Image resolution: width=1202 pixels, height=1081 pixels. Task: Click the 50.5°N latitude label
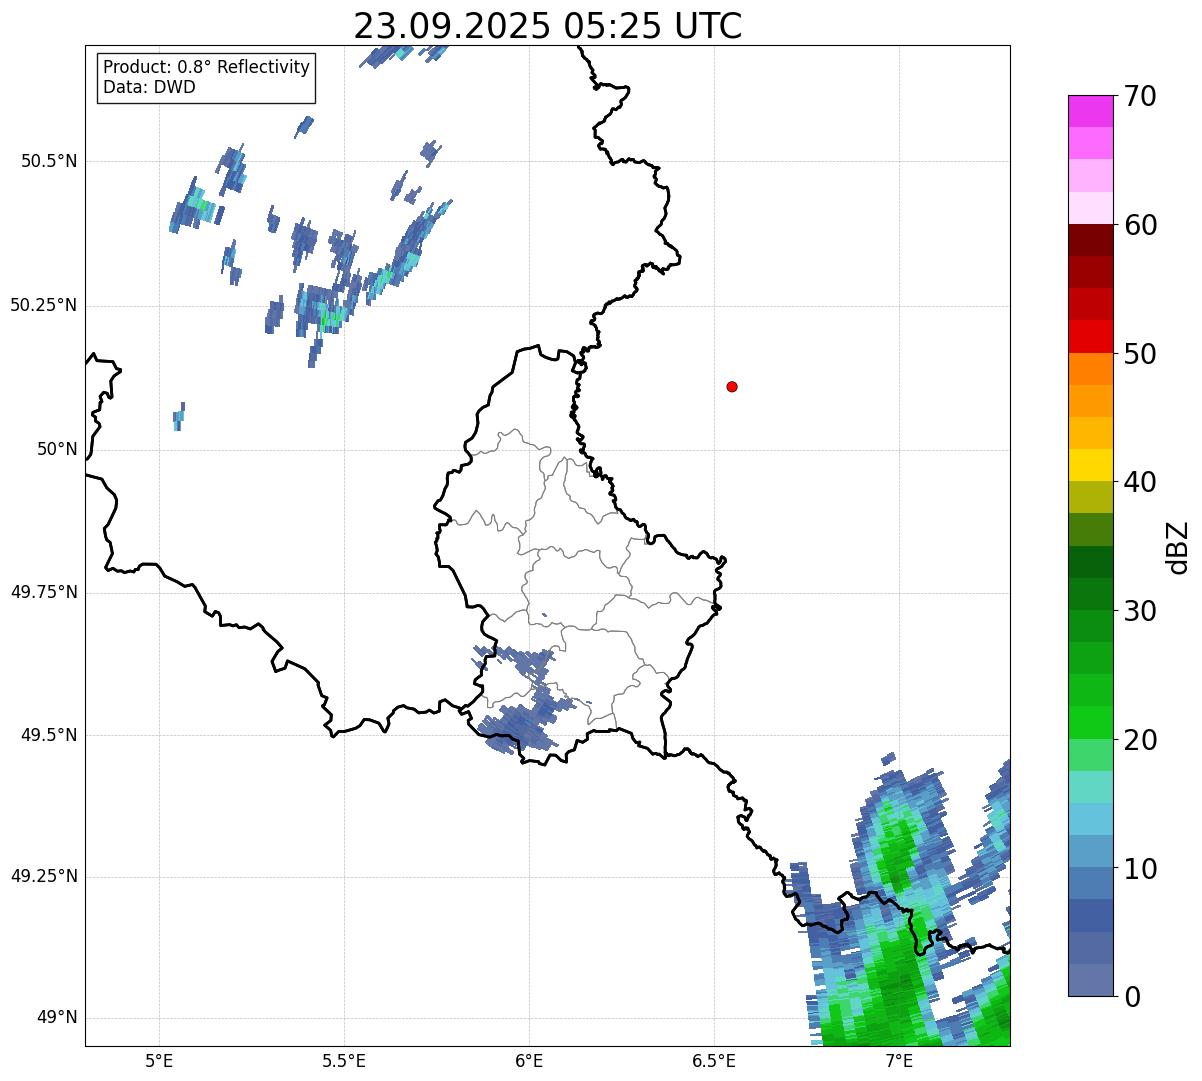49,161
